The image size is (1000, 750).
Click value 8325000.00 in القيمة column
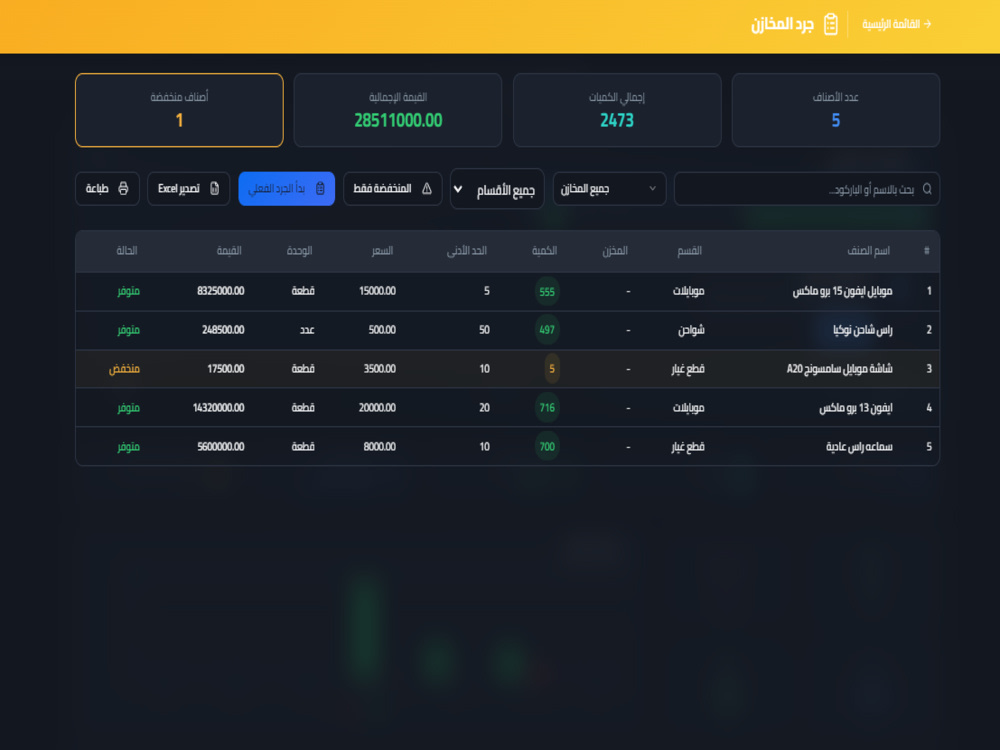tap(221, 291)
